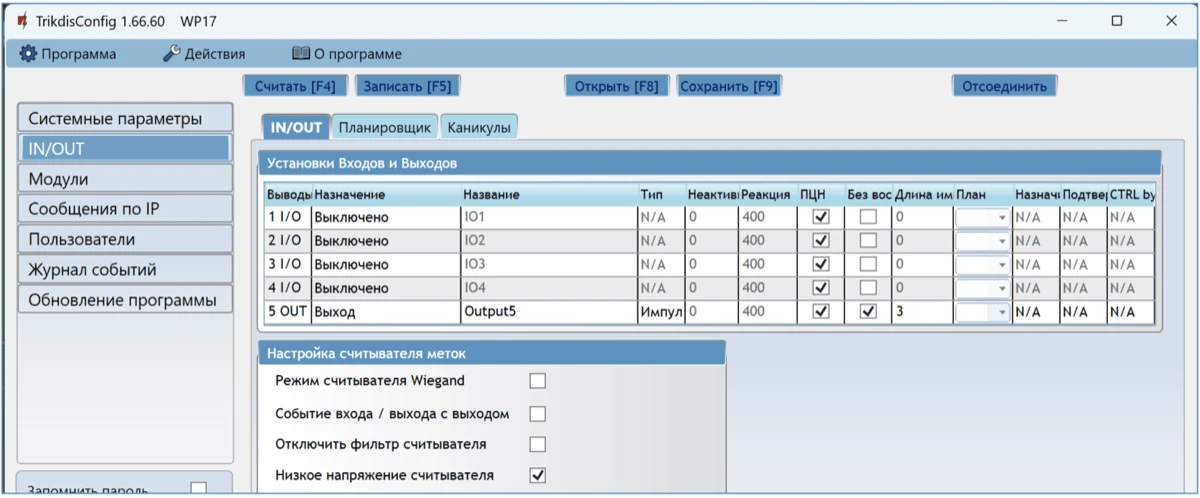Uncheck Низкое напряжение считывателя
1200x498 pixels.
(x=538, y=475)
